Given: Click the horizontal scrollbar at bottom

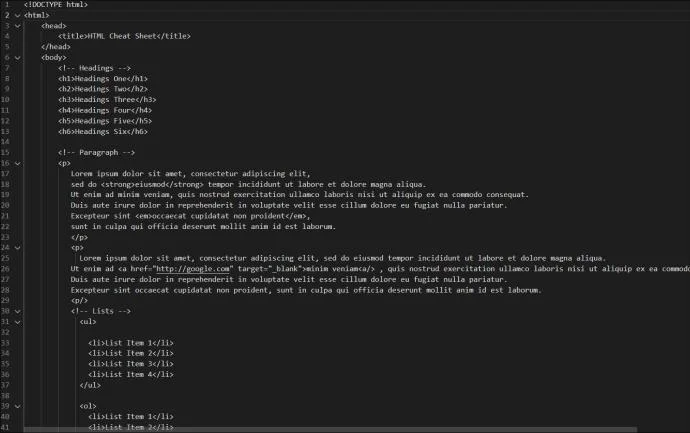Looking at the screenshot, I should [x=345, y=430].
